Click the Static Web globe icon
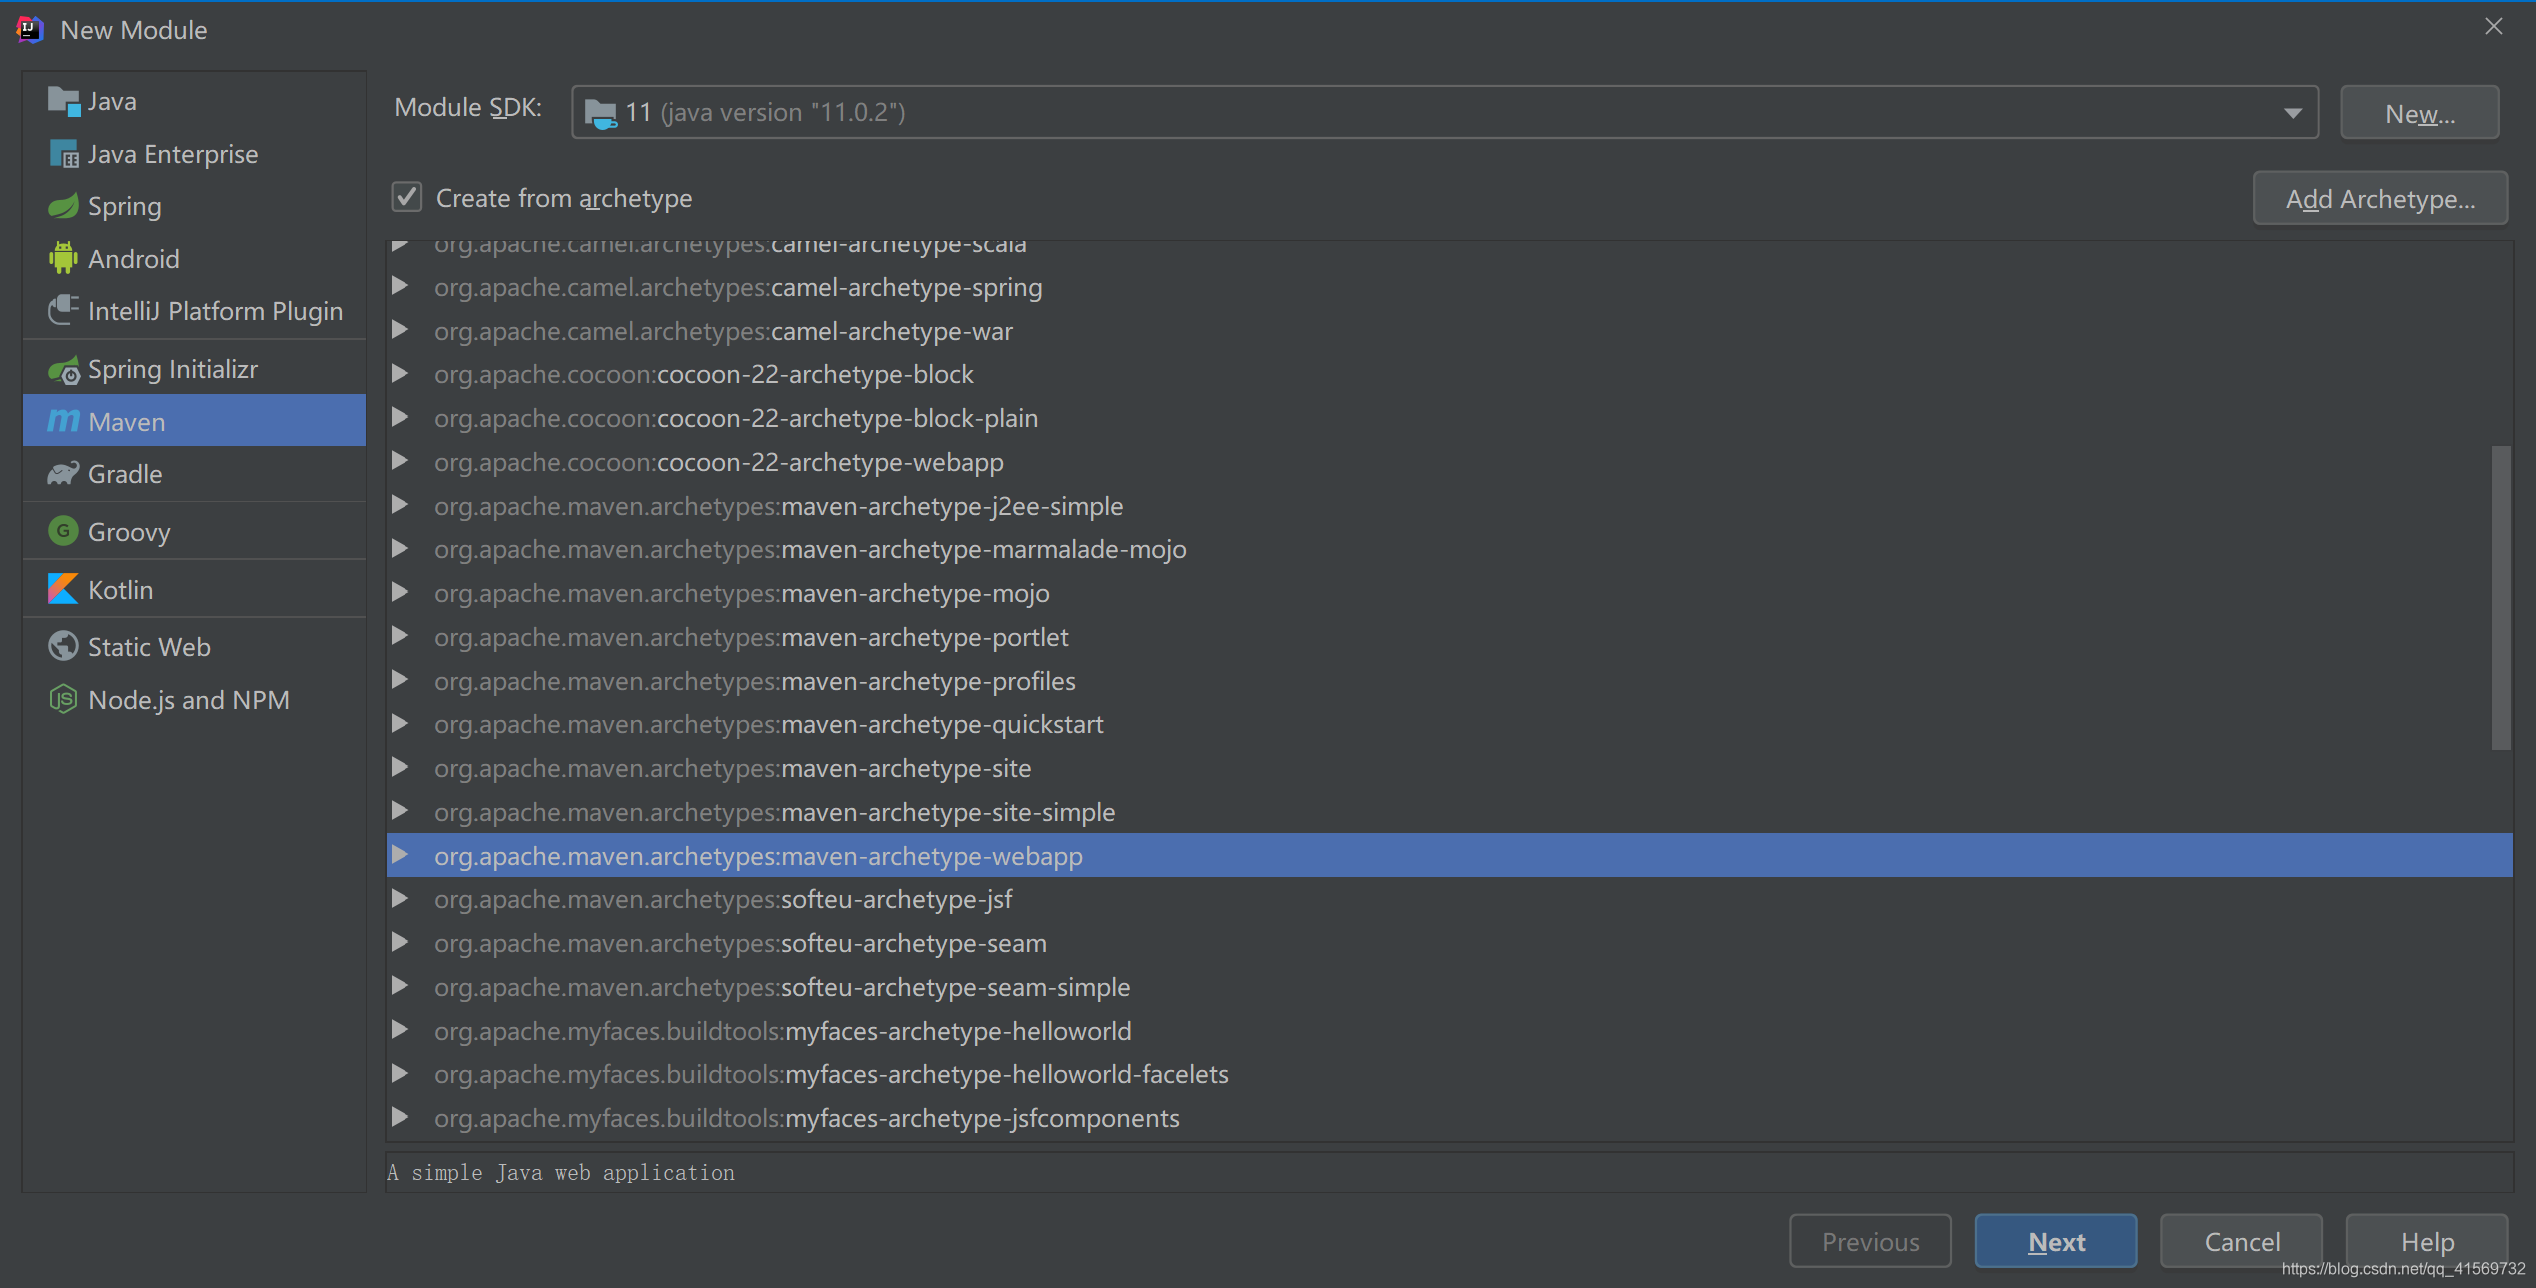This screenshot has height=1288, width=2536. pyautogui.click(x=63, y=646)
